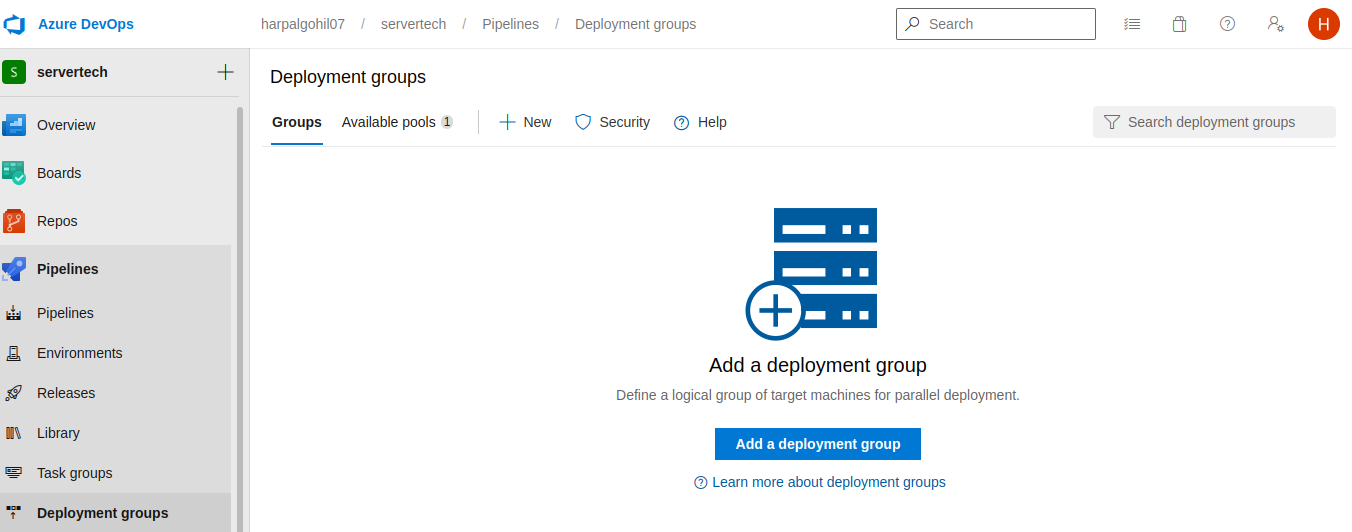Screen dimensions: 1352x532
Task: Click Deployment groups breadcrumb
Action: (636, 24)
